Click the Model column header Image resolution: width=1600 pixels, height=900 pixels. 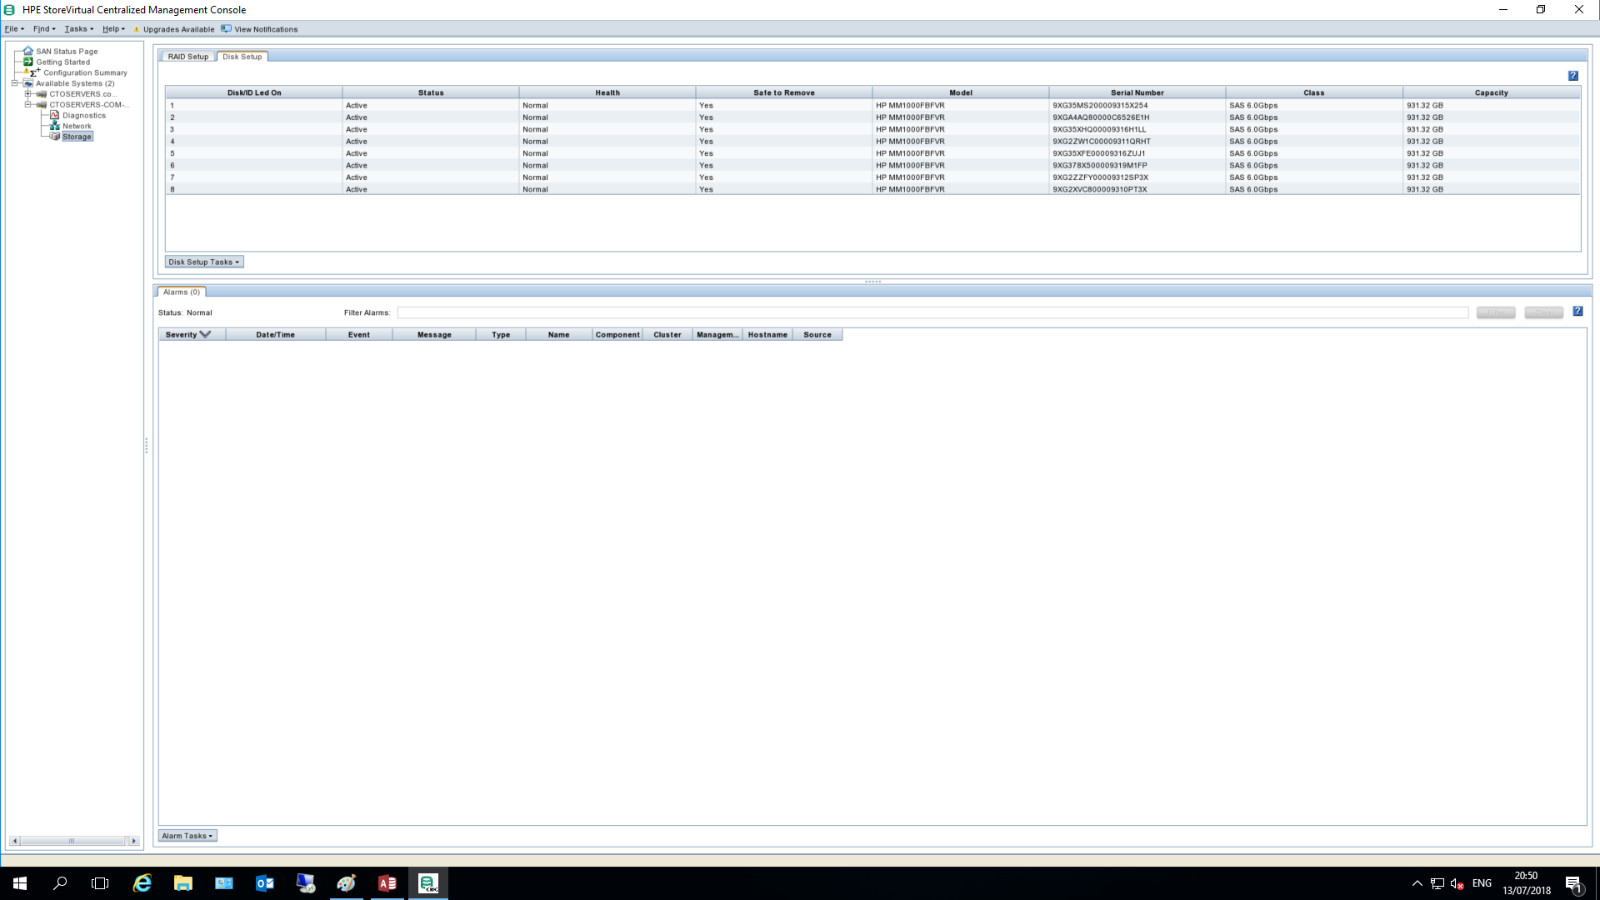pos(961,93)
